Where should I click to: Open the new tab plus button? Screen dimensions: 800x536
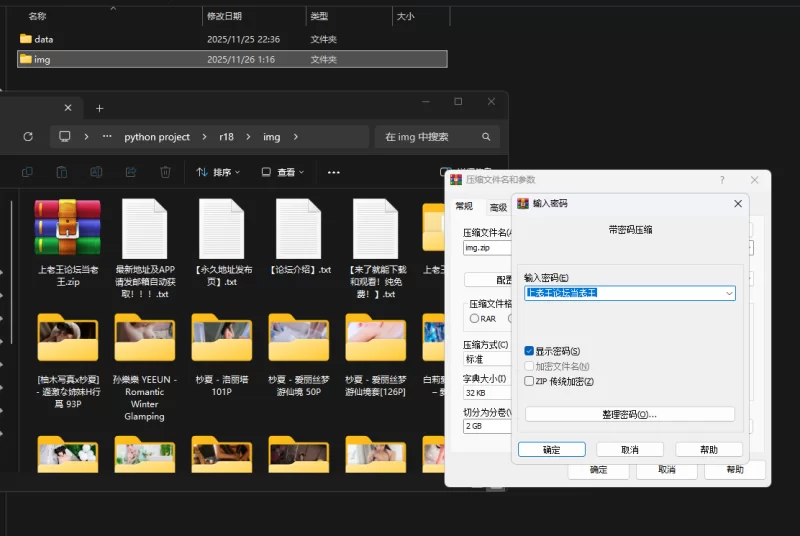[99, 108]
